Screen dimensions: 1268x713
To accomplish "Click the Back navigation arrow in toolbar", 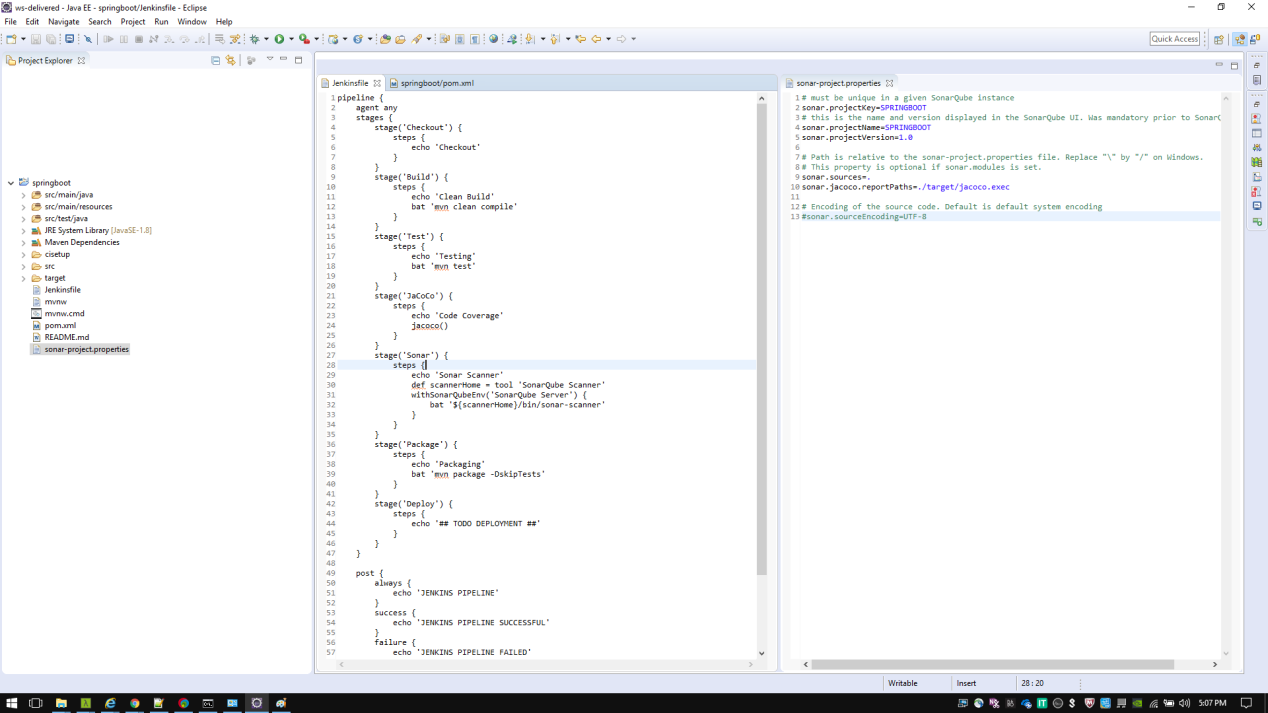I will click(596, 39).
